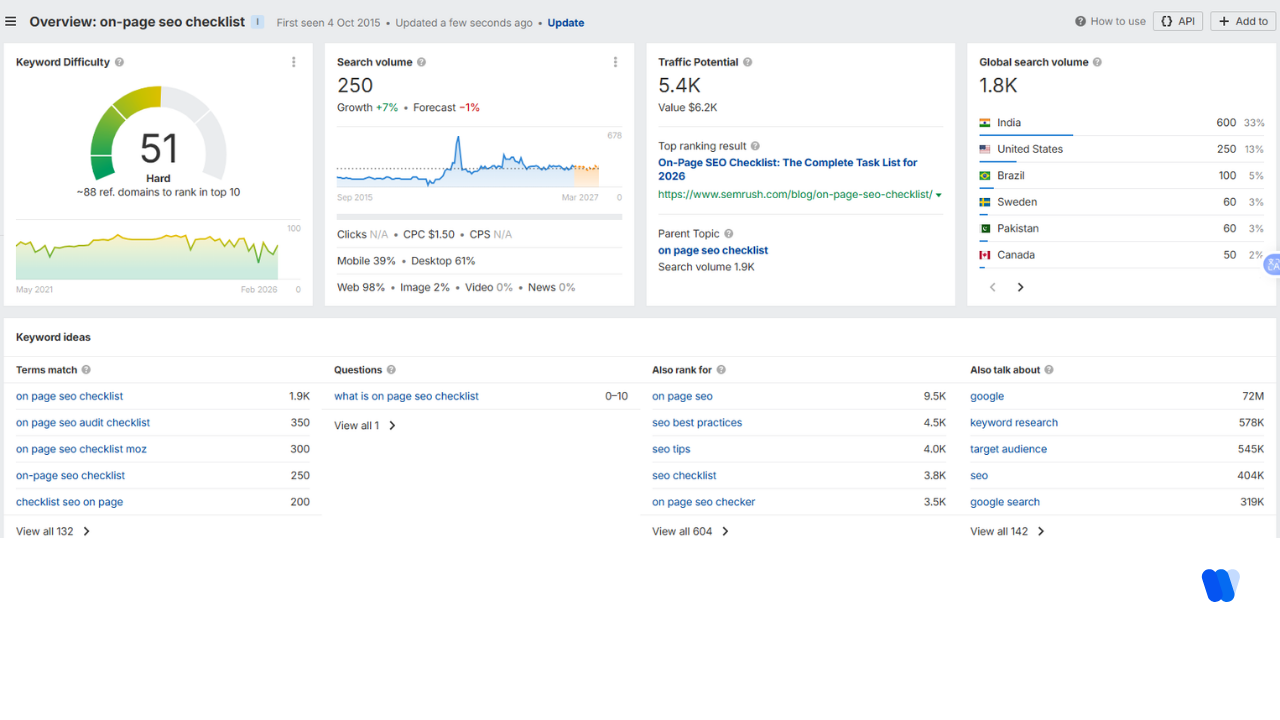
Task: Click the right chevron to see more countries
Action: [1020, 287]
